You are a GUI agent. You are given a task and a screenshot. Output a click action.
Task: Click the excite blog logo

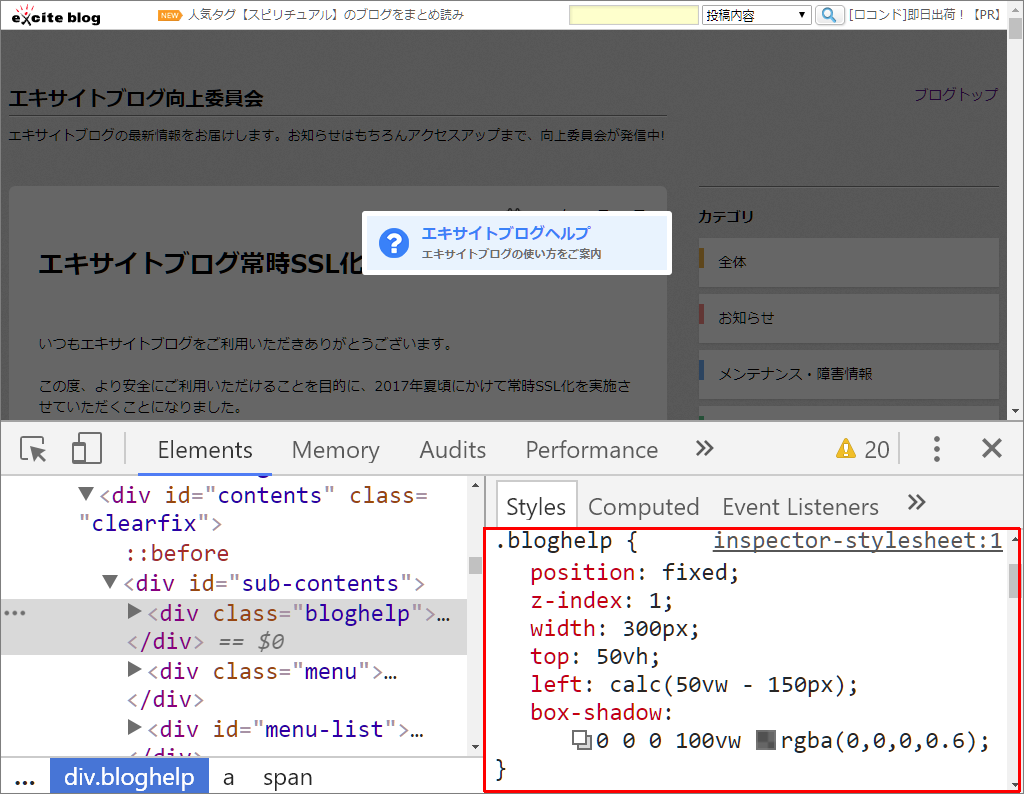pyautogui.click(x=56, y=15)
